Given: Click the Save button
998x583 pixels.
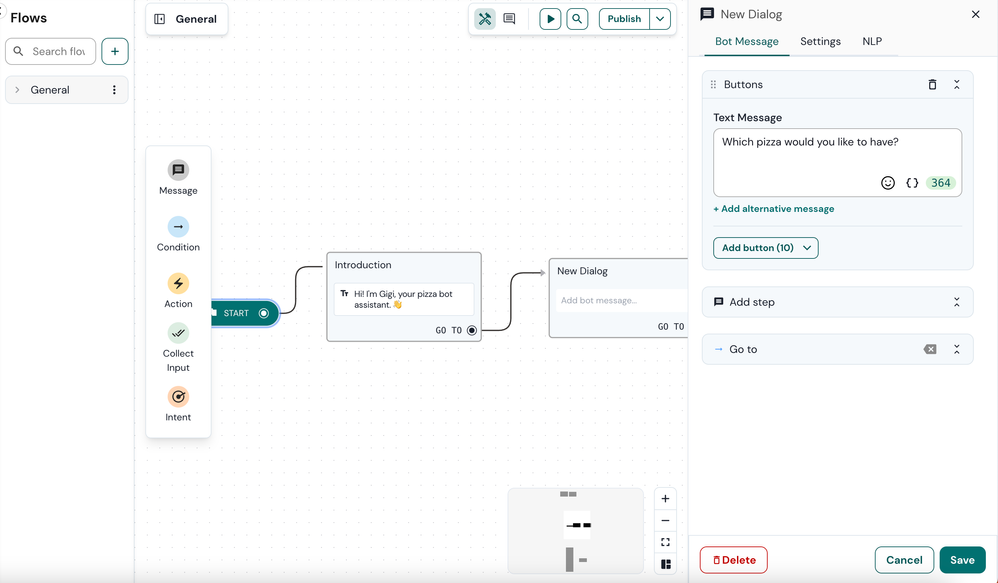Looking at the screenshot, I should click(x=962, y=560).
